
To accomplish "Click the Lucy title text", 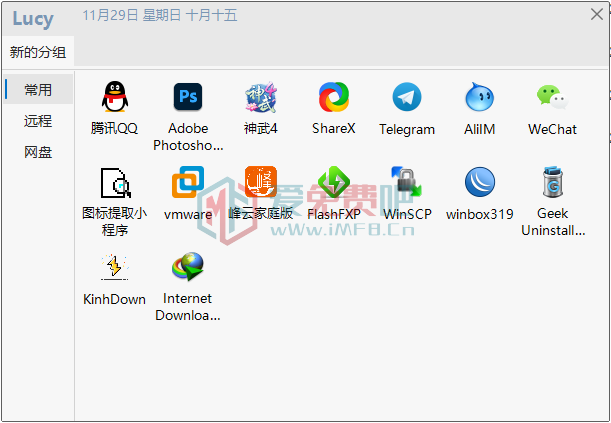I will tap(33, 19).
